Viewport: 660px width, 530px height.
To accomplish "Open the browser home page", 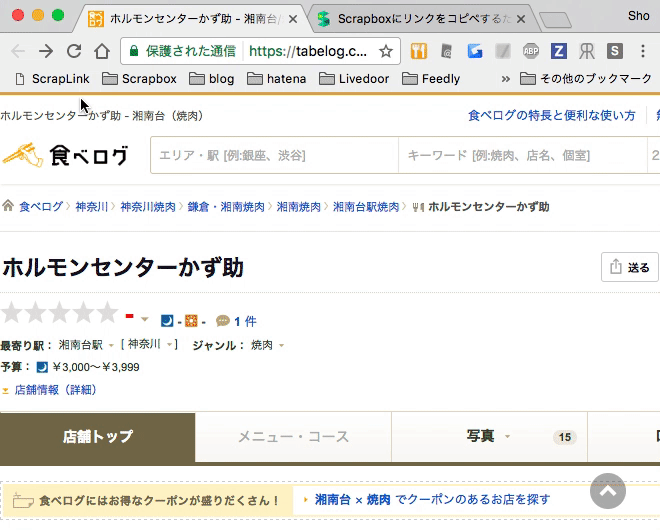I will point(102,51).
